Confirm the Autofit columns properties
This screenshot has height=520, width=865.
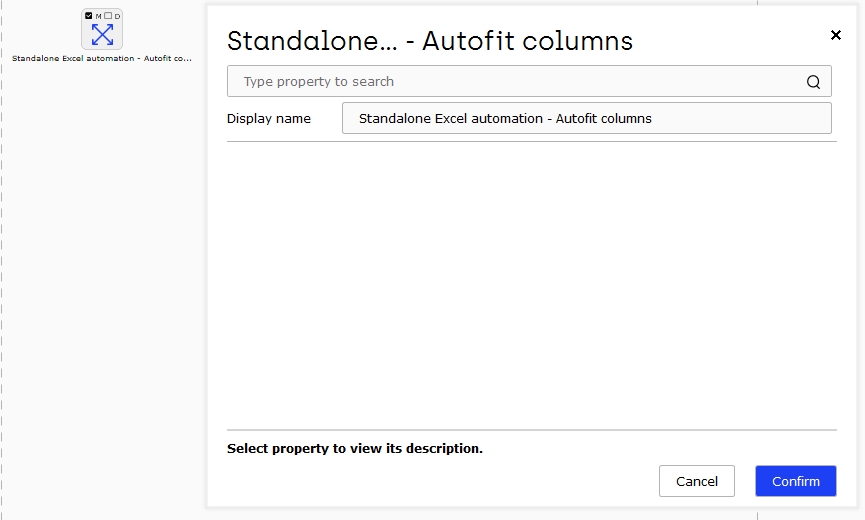click(x=795, y=481)
